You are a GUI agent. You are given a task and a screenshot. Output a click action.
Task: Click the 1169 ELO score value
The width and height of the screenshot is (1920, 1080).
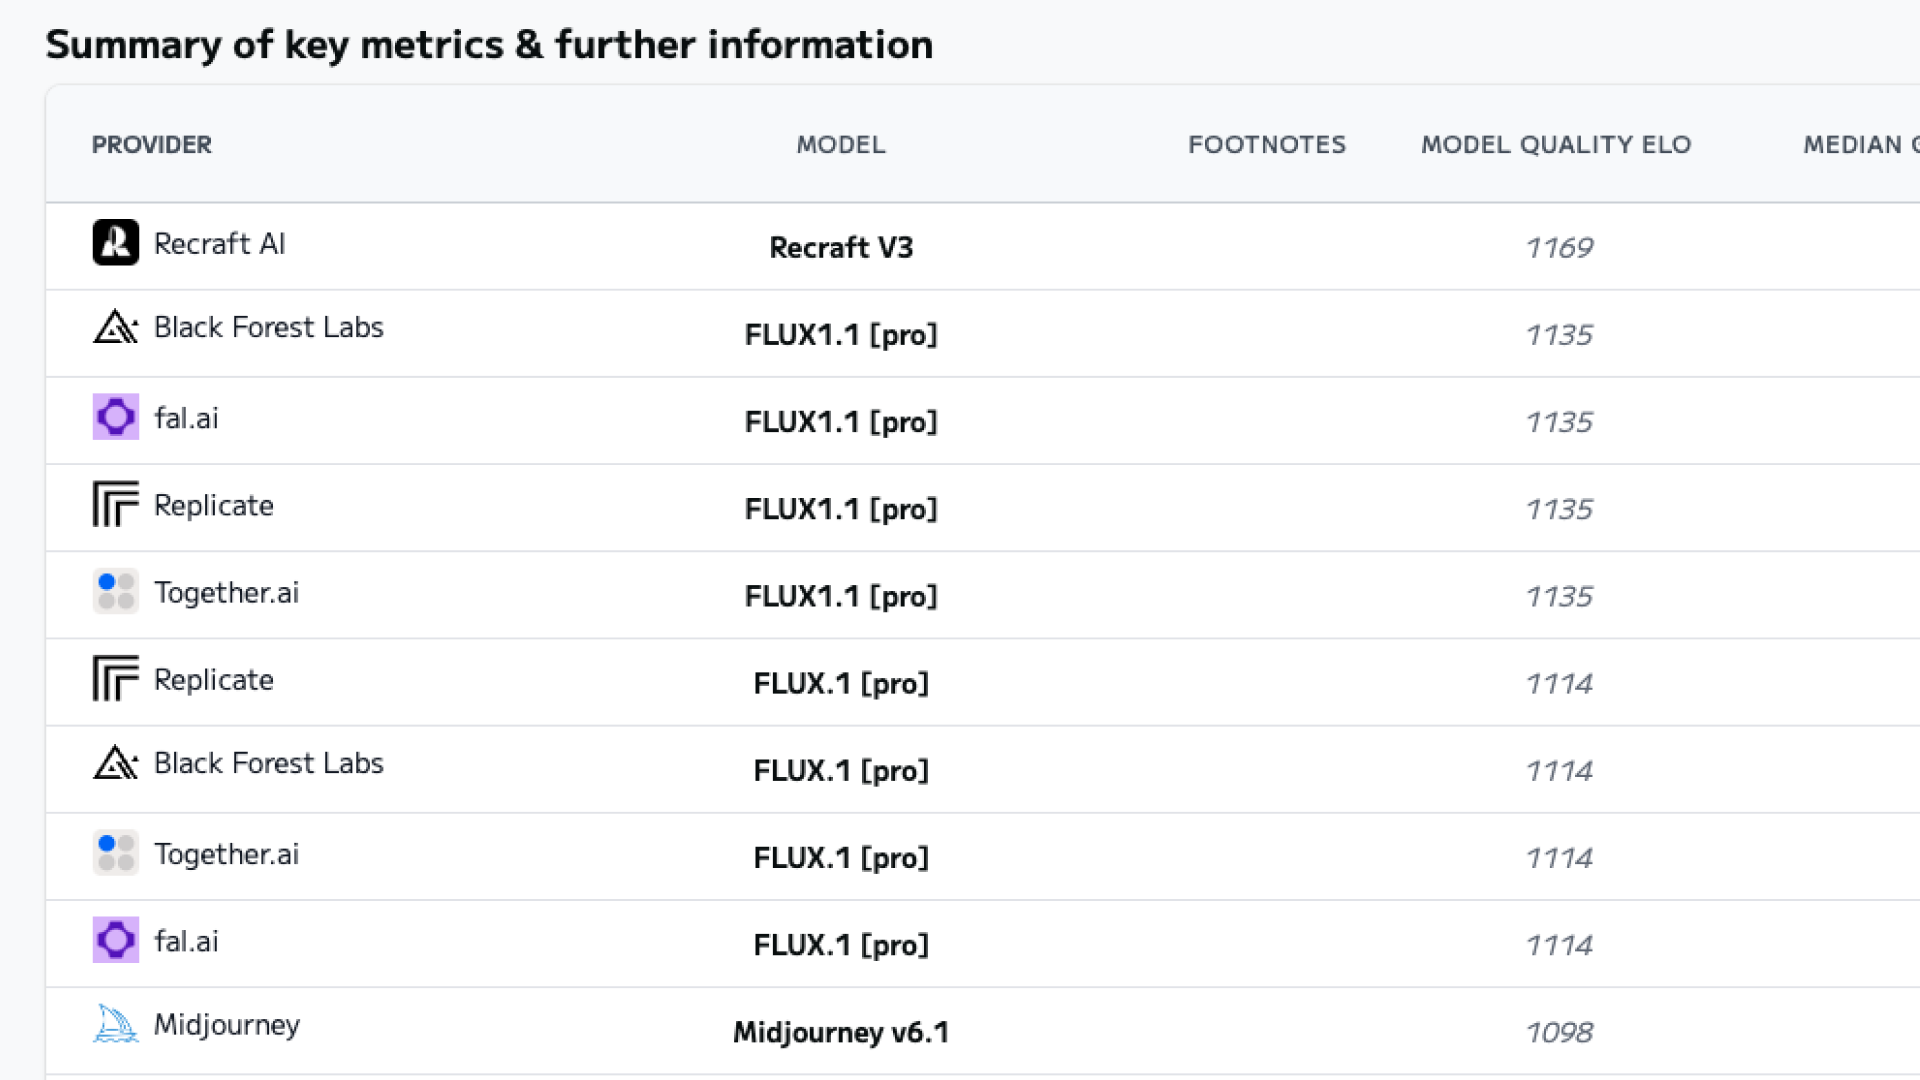point(1558,247)
